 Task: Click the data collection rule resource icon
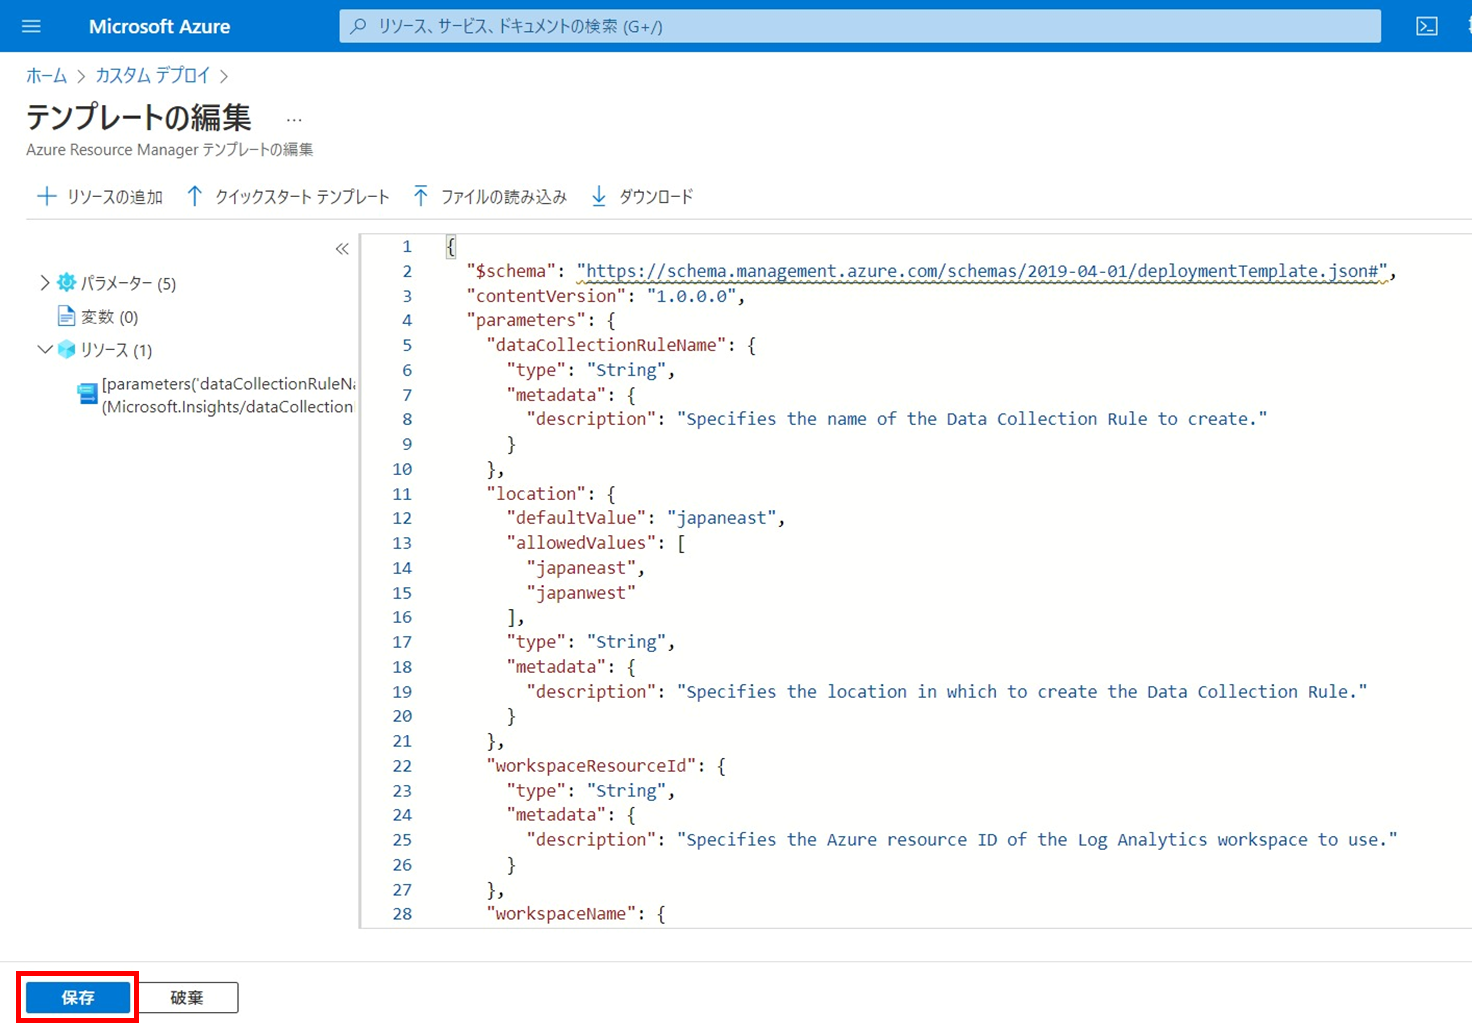(88, 394)
